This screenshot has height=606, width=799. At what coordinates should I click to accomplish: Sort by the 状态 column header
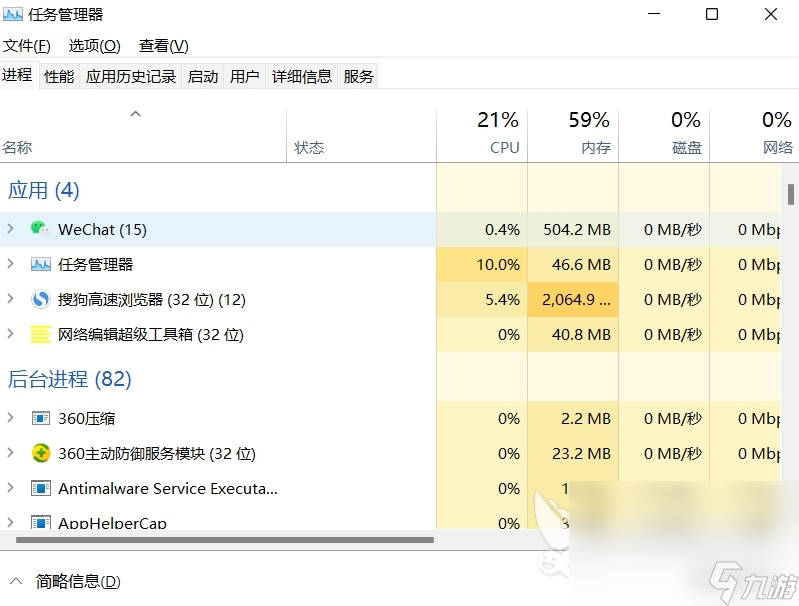click(361, 136)
